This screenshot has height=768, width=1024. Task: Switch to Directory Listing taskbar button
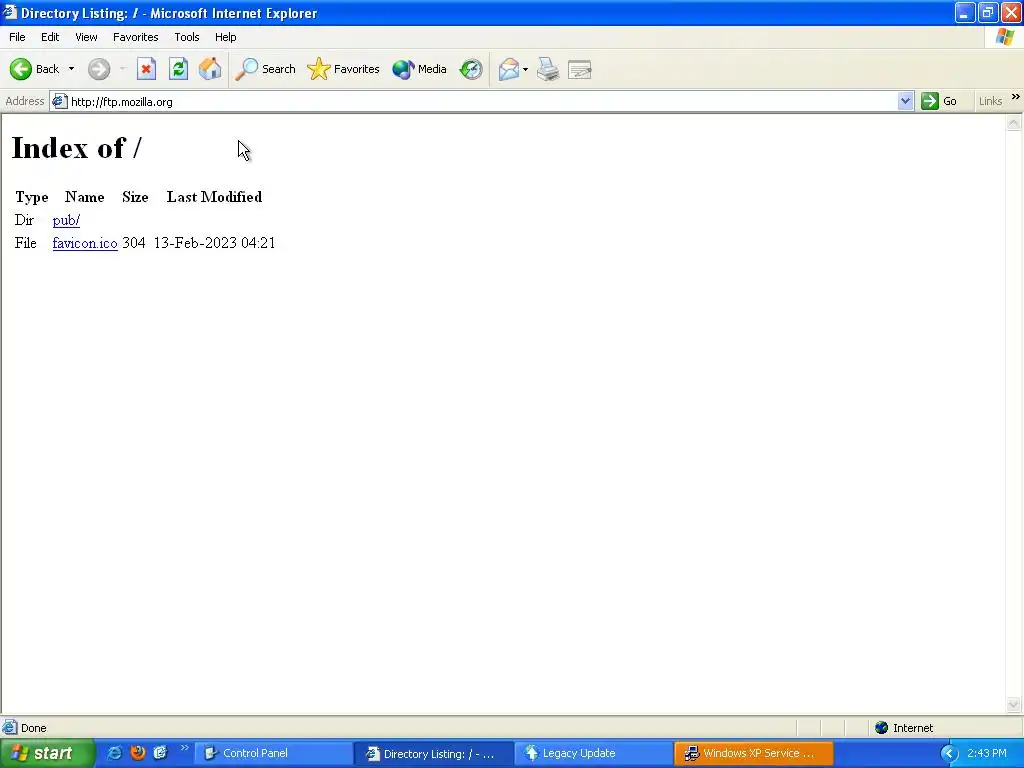pyautogui.click(x=434, y=754)
